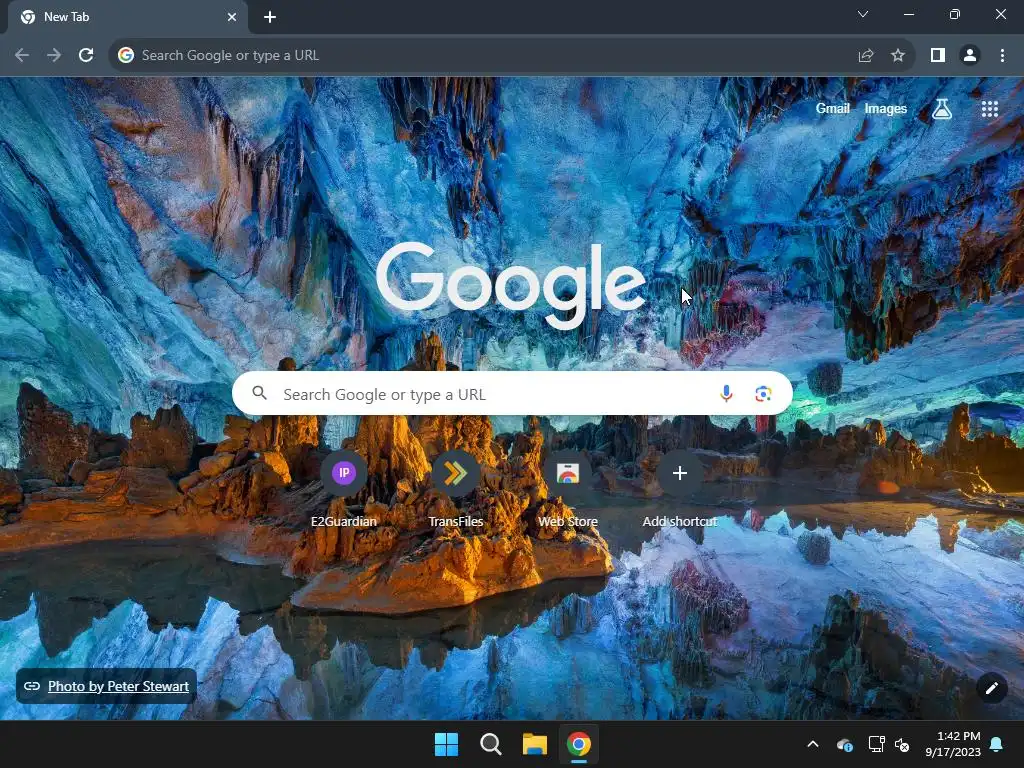This screenshot has width=1024, height=768.
Task: Start voice search with microphone
Action: tap(726, 394)
